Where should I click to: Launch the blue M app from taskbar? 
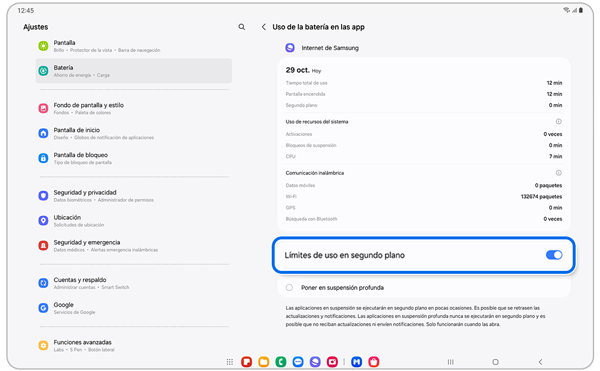[357, 362]
